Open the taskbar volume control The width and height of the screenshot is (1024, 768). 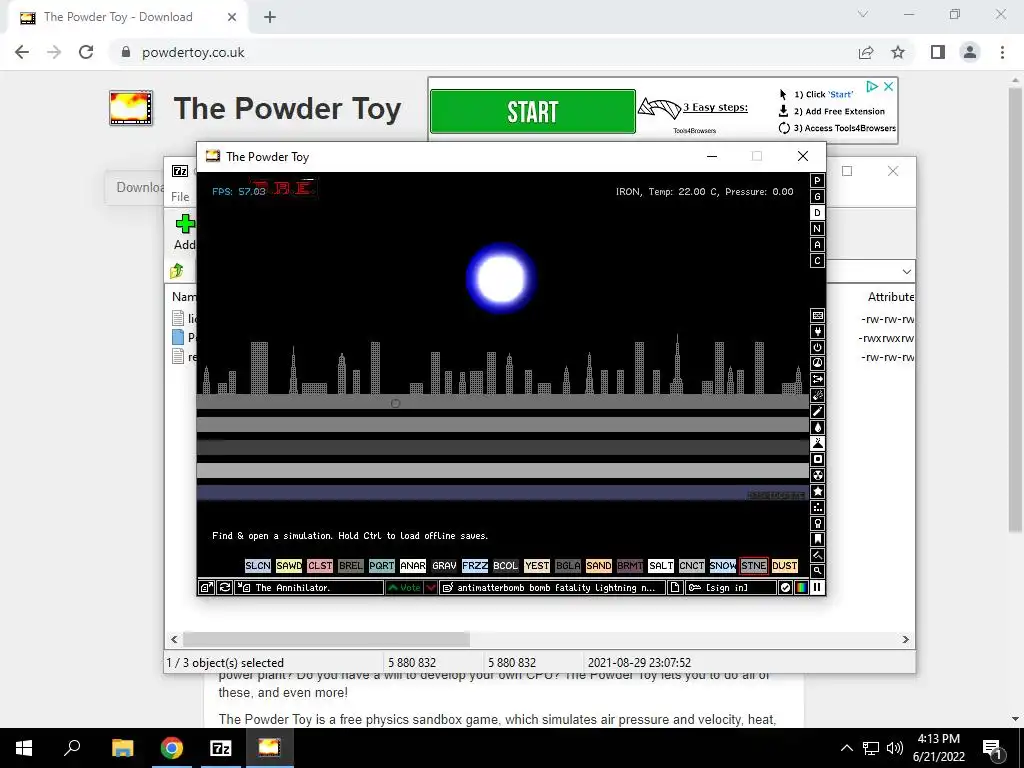[895, 748]
